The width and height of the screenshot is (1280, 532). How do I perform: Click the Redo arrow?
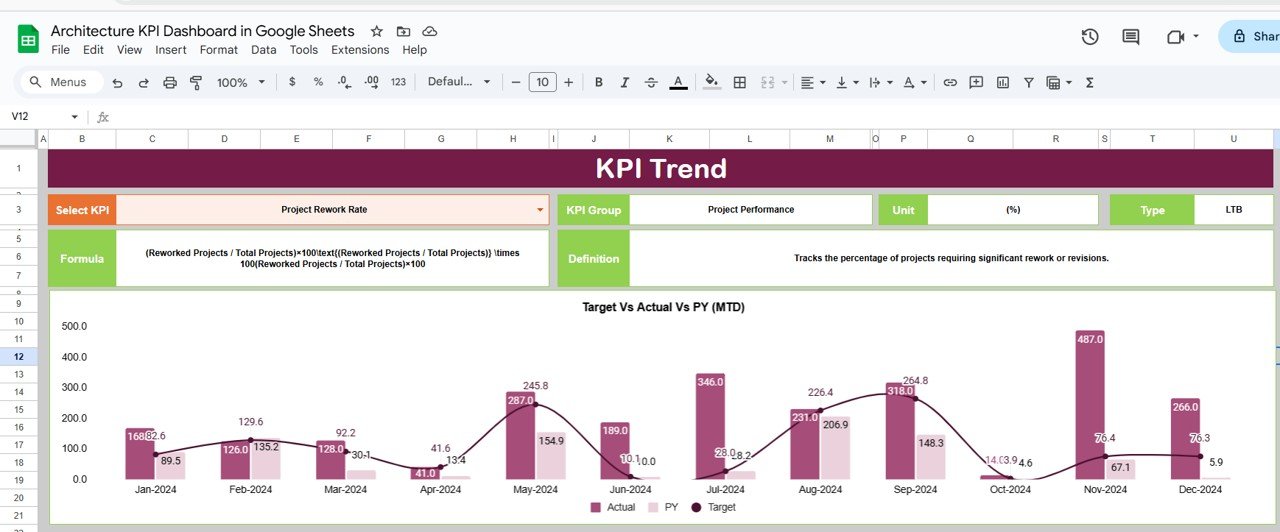(x=143, y=82)
